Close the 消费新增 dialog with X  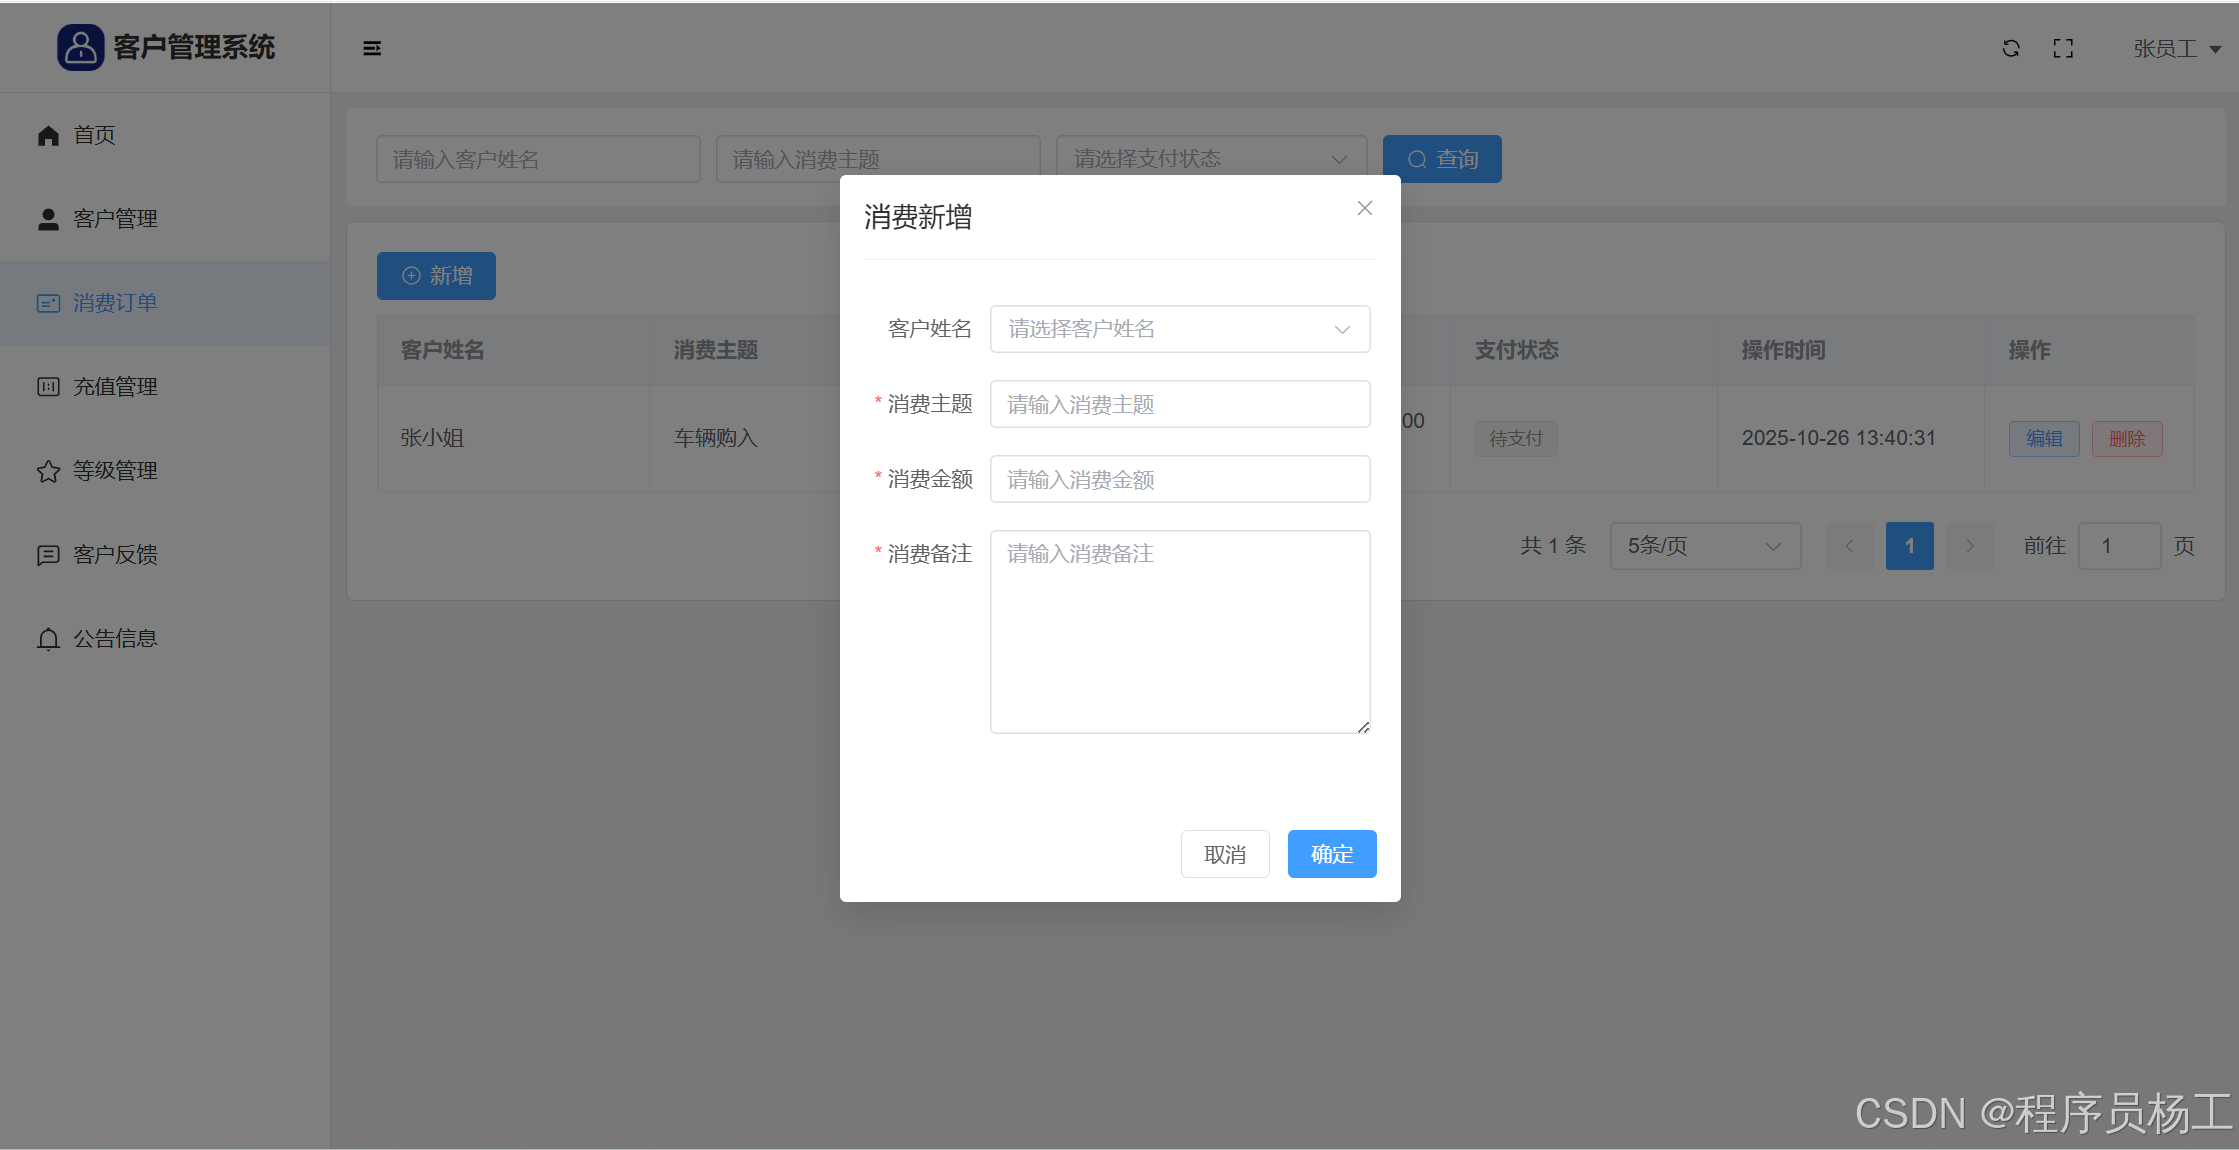pyautogui.click(x=1364, y=208)
